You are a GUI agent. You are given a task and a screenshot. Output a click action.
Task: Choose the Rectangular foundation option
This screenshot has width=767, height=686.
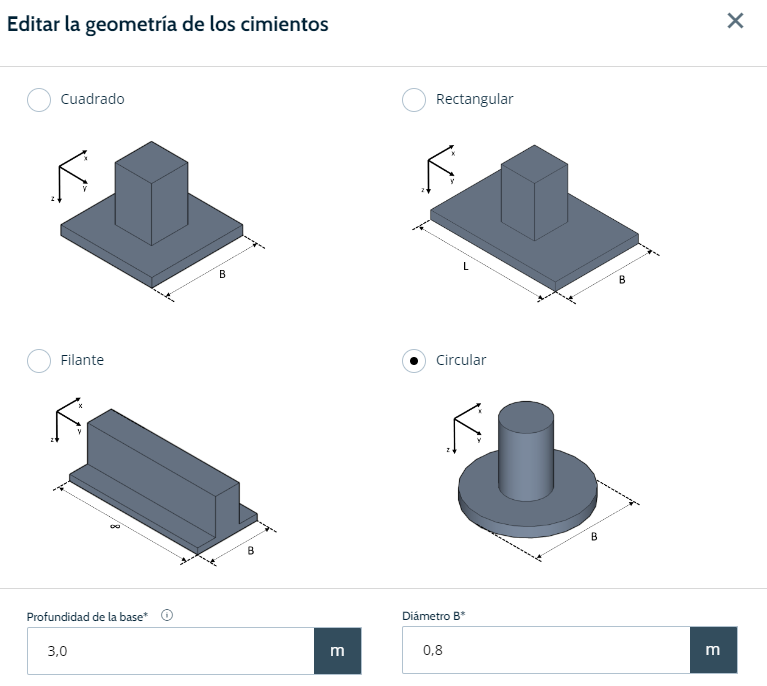413,100
